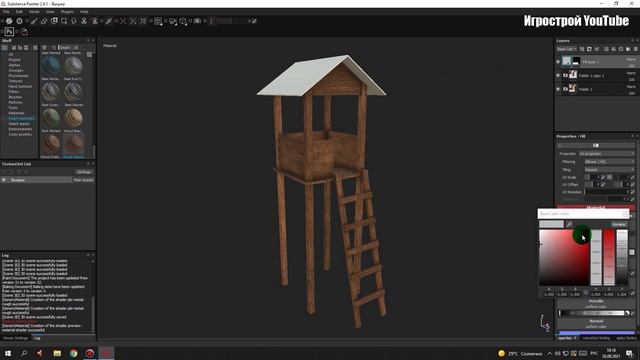Select Brushes in the Shelf tree
This screenshot has height=360, width=640.
coord(16,97)
